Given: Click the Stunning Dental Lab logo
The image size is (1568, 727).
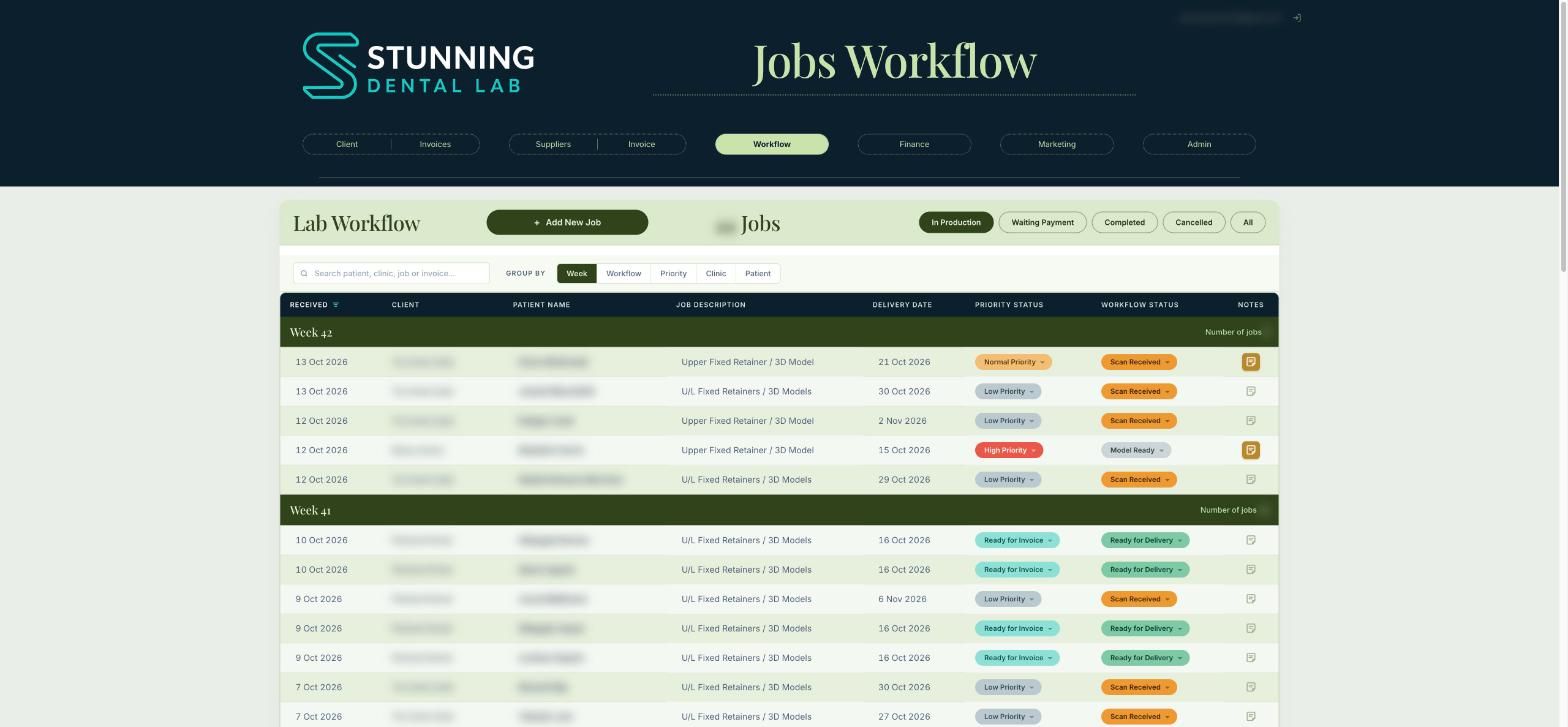Looking at the screenshot, I should pyautogui.click(x=418, y=66).
